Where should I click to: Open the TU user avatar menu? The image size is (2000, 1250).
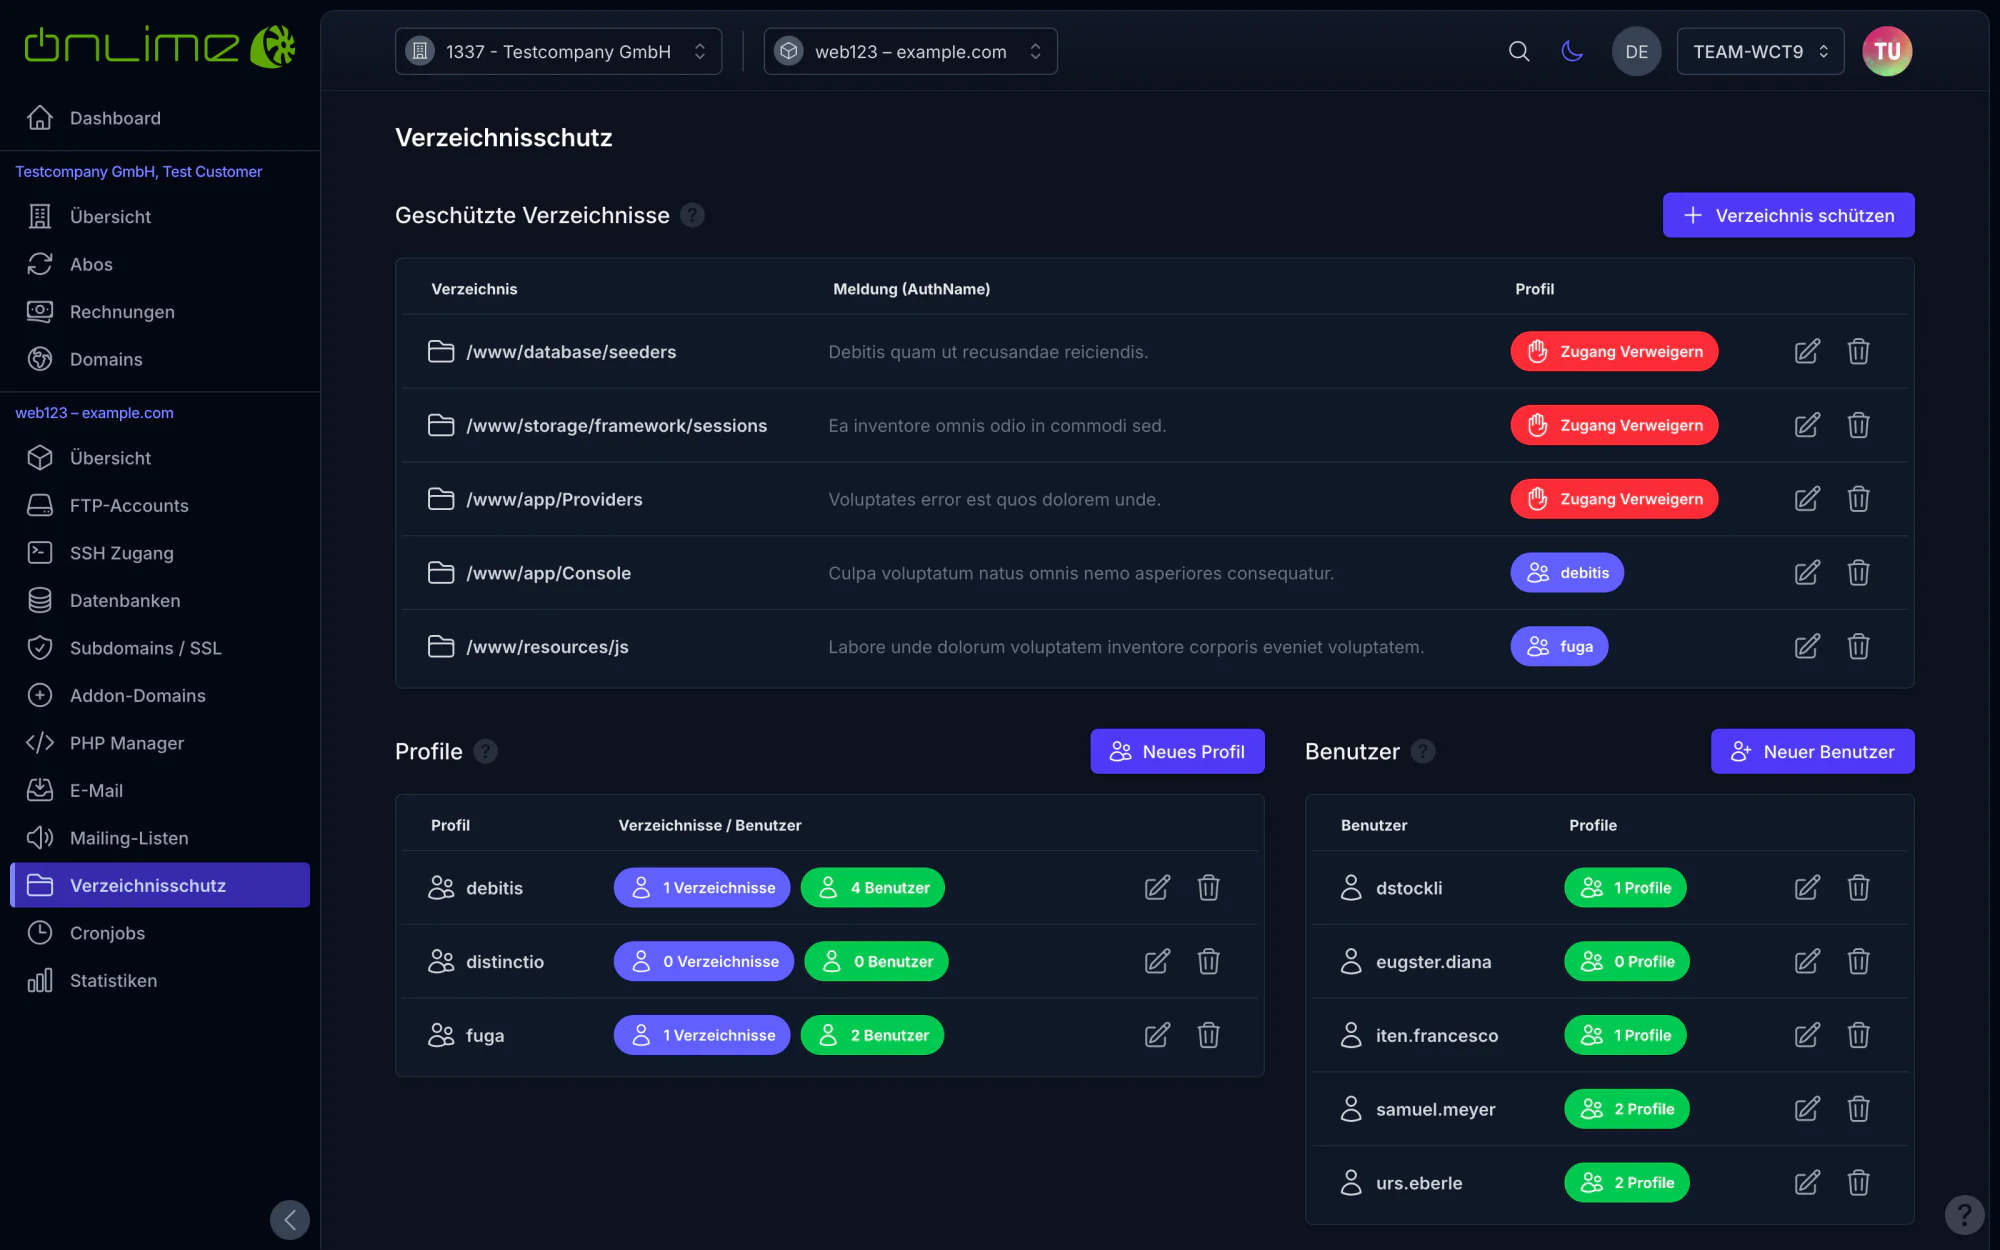pyautogui.click(x=1887, y=51)
